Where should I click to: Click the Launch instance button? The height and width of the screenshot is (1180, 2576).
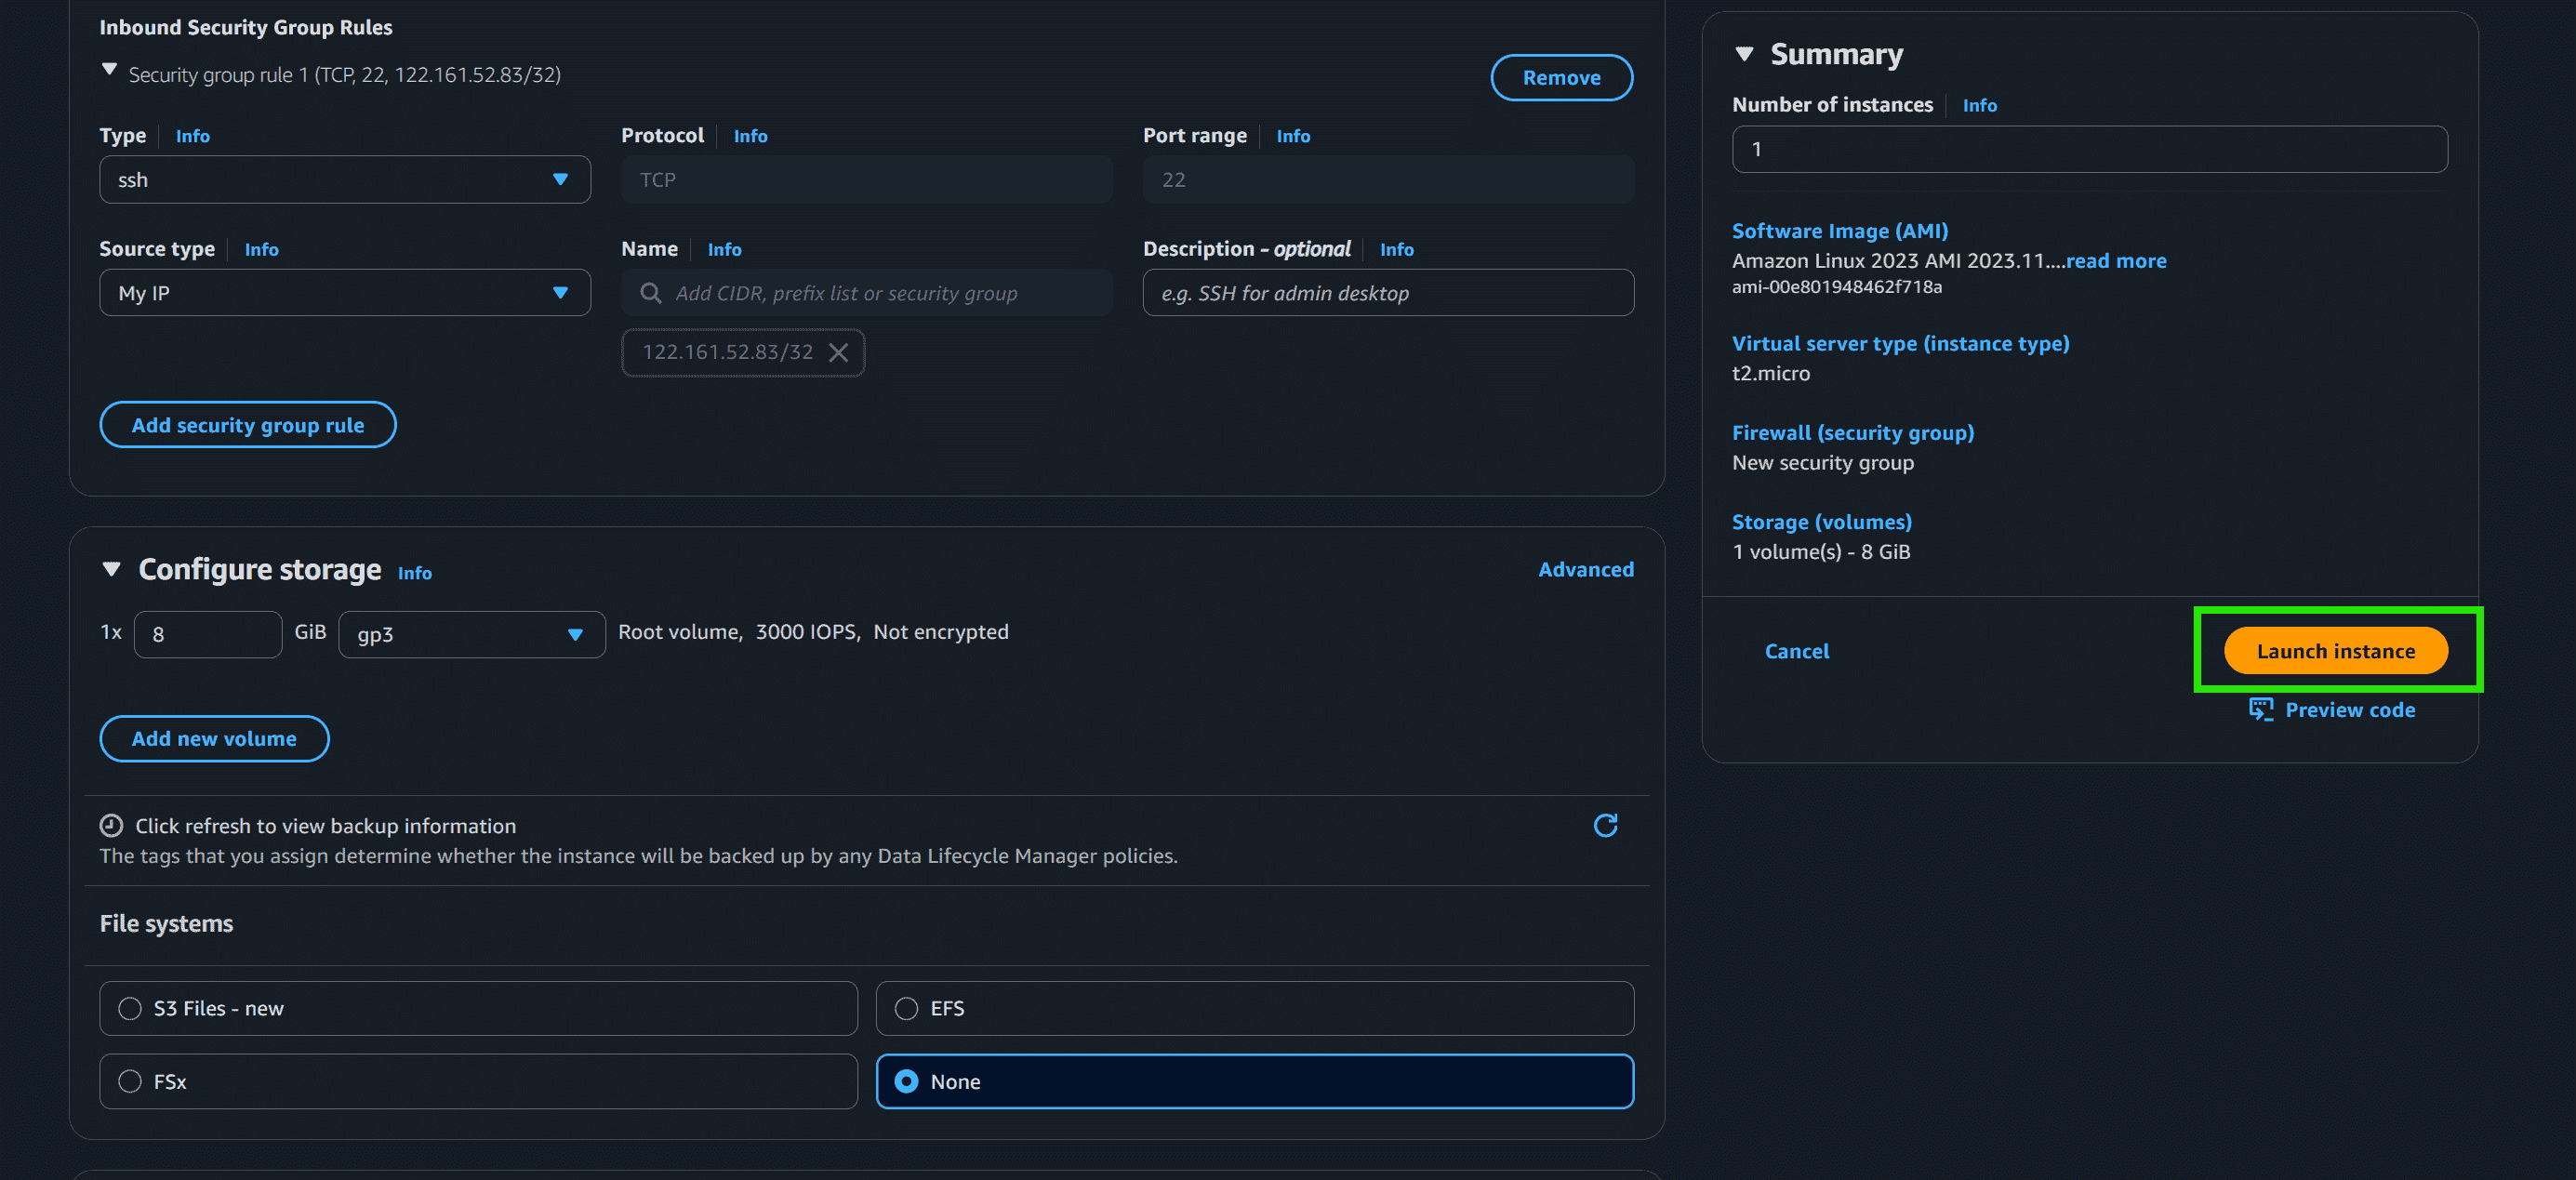[x=2335, y=651]
